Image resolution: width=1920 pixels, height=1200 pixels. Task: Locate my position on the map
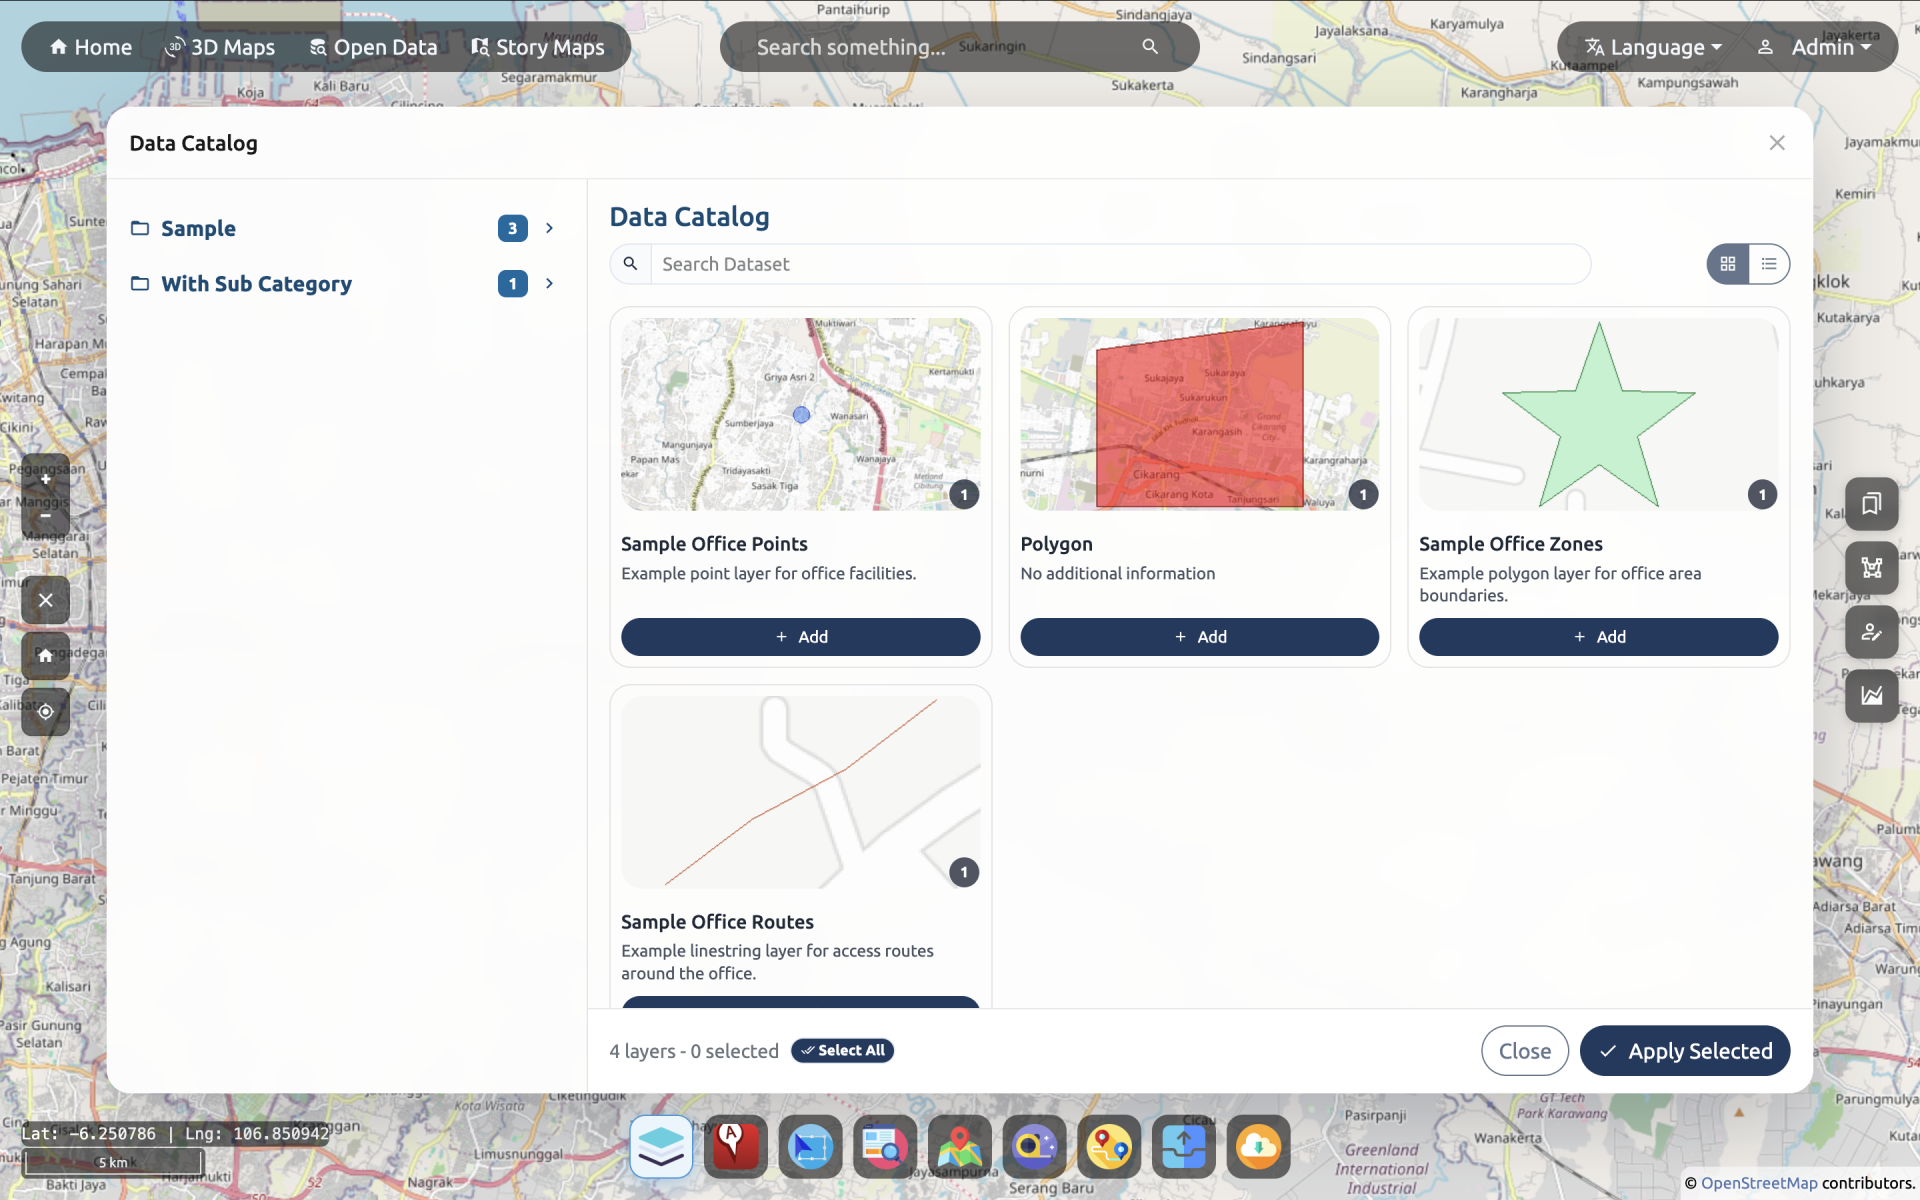click(x=46, y=712)
